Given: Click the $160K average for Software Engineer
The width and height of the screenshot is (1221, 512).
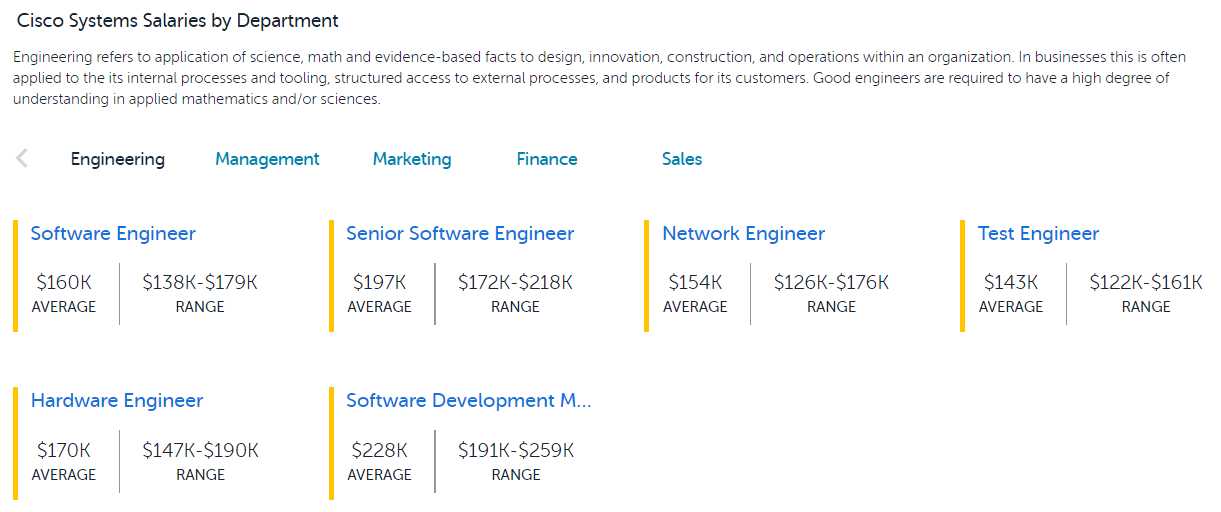Looking at the screenshot, I should click(64, 283).
